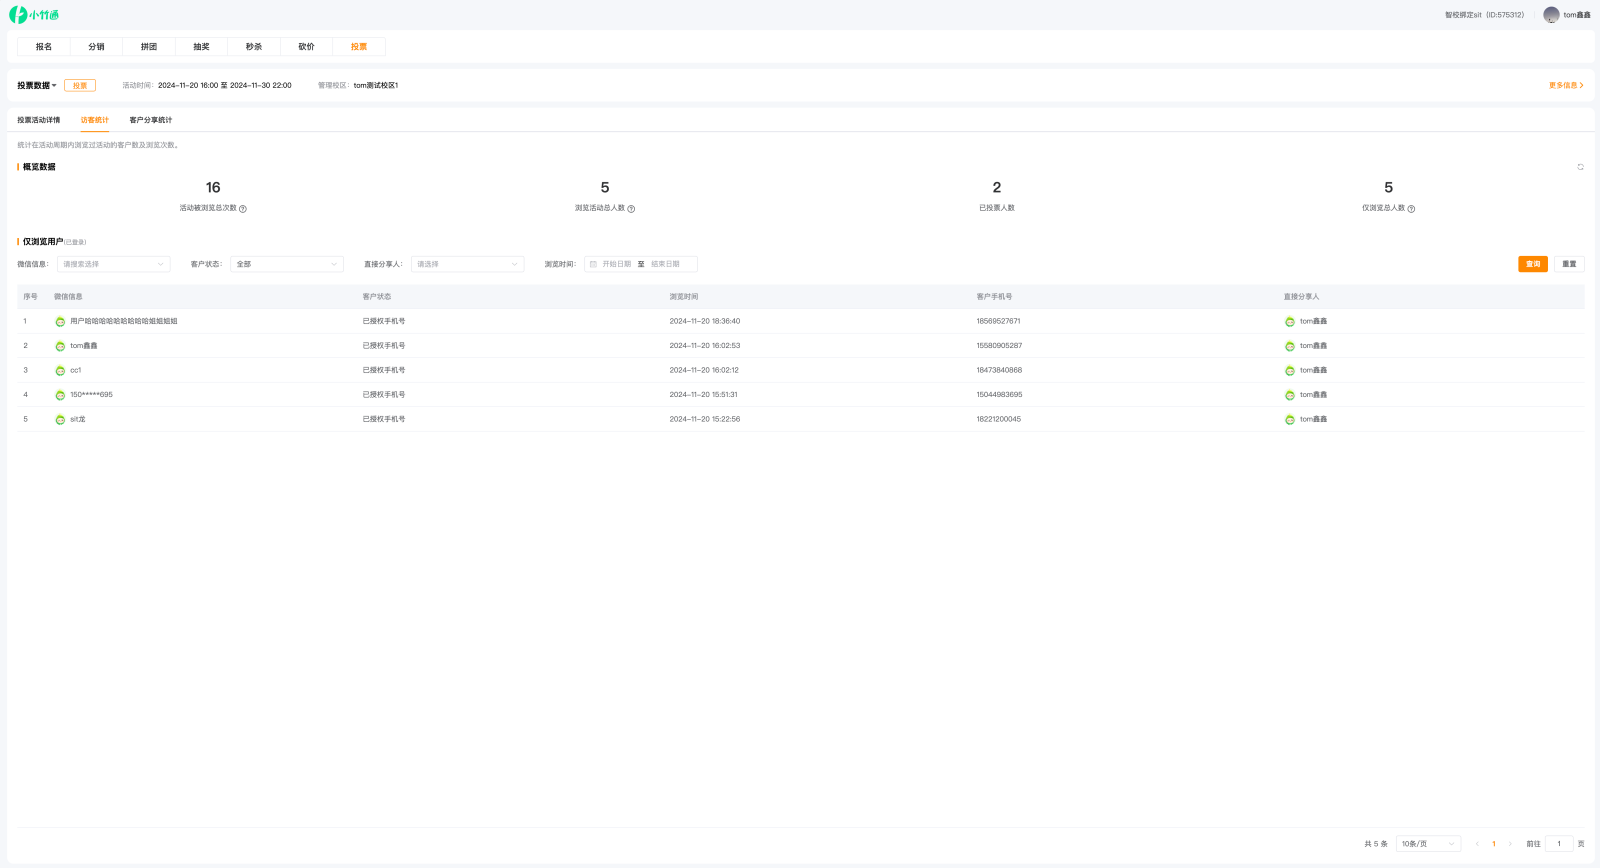Click the 重置 reset button

1569,264
